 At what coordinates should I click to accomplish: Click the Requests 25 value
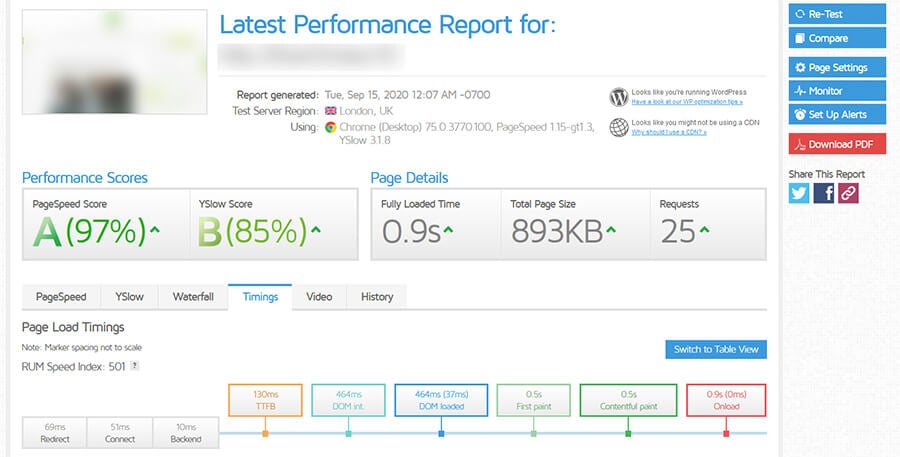point(678,231)
